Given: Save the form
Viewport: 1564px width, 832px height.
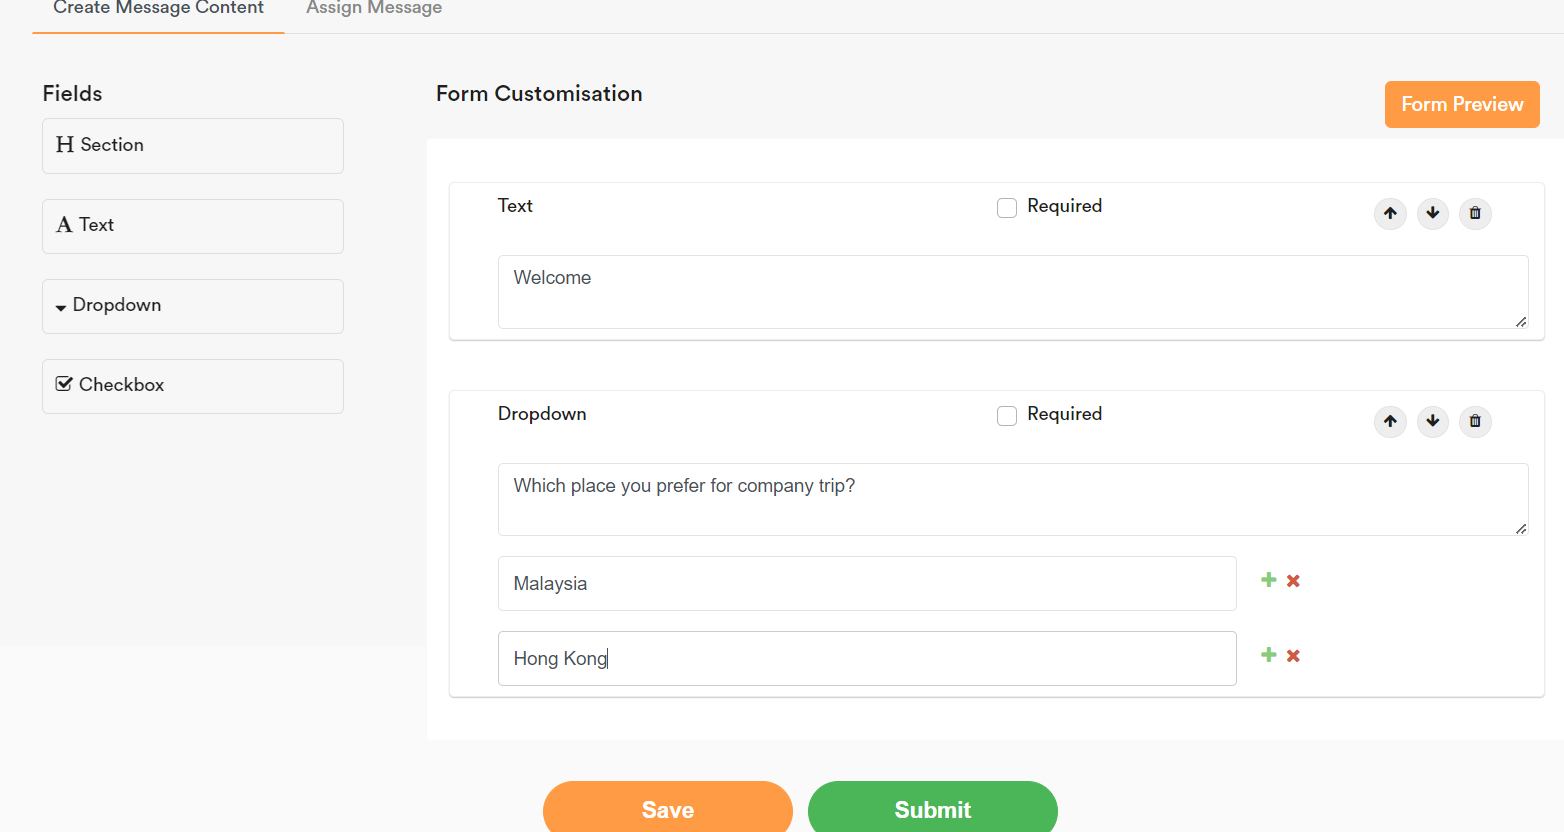Looking at the screenshot, I should pos(667,808).
